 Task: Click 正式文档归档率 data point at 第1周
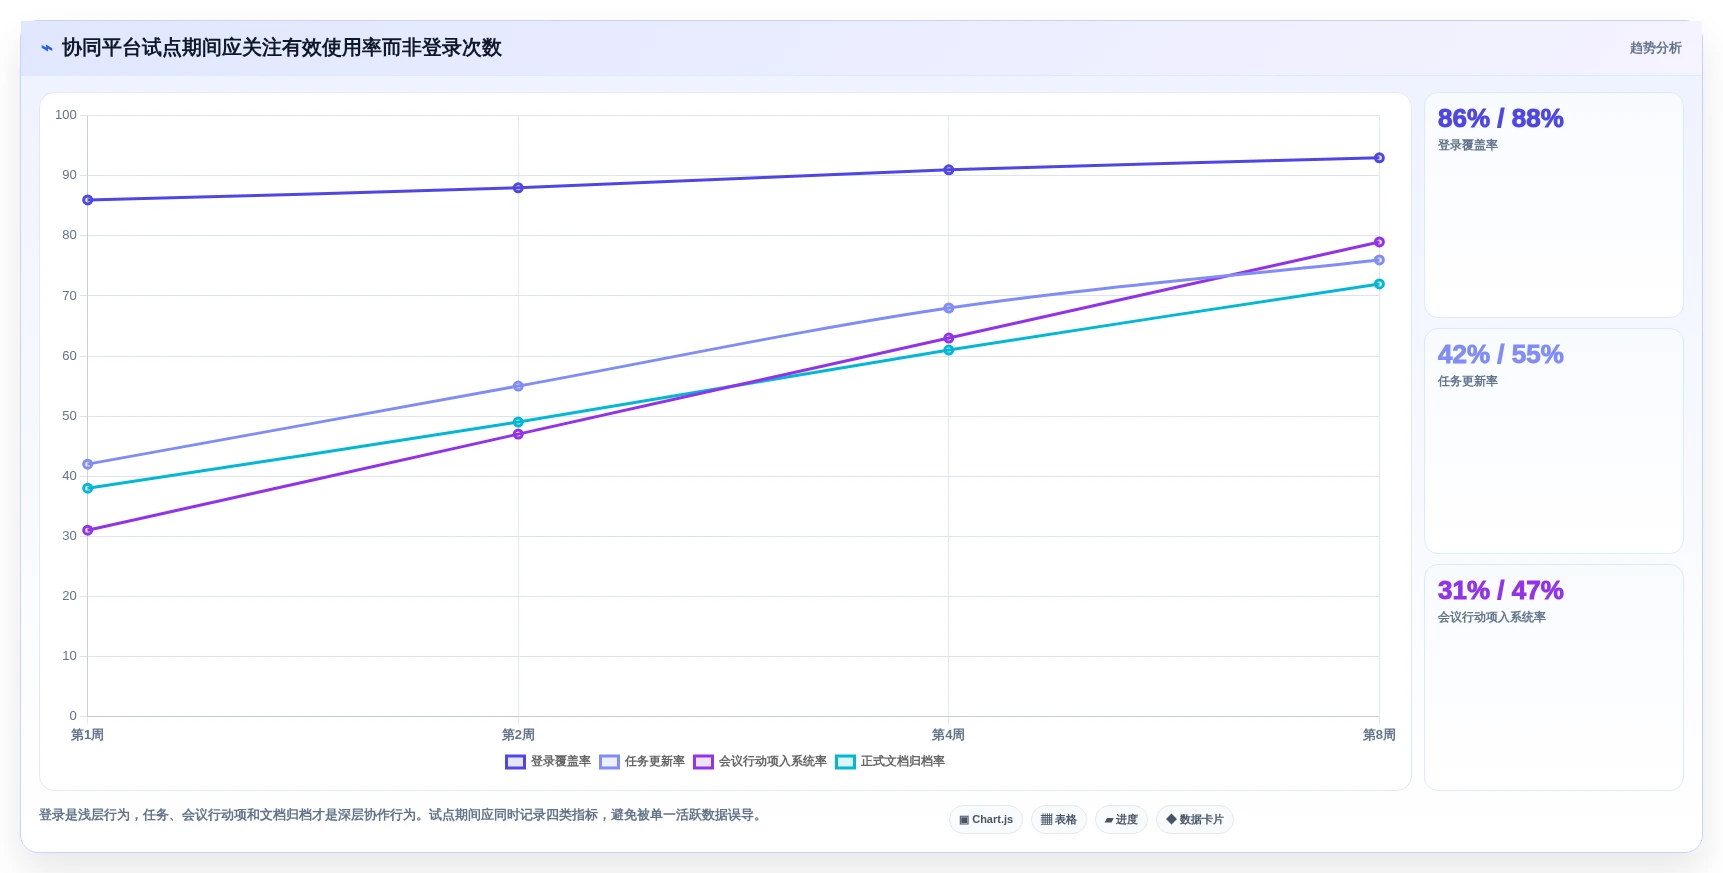pyautogui.click(x=88, y=488)
